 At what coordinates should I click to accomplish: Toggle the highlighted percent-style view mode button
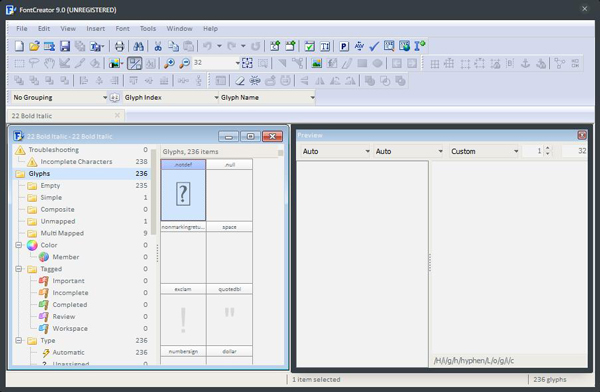point(134,64)
